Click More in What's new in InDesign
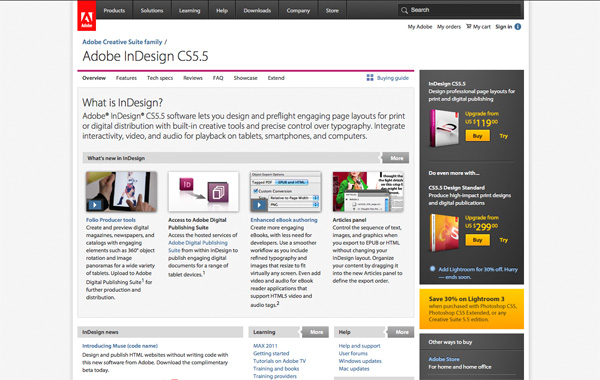This screenshot has height=380, width=600. pyautogui.click(x=396, y=158)
